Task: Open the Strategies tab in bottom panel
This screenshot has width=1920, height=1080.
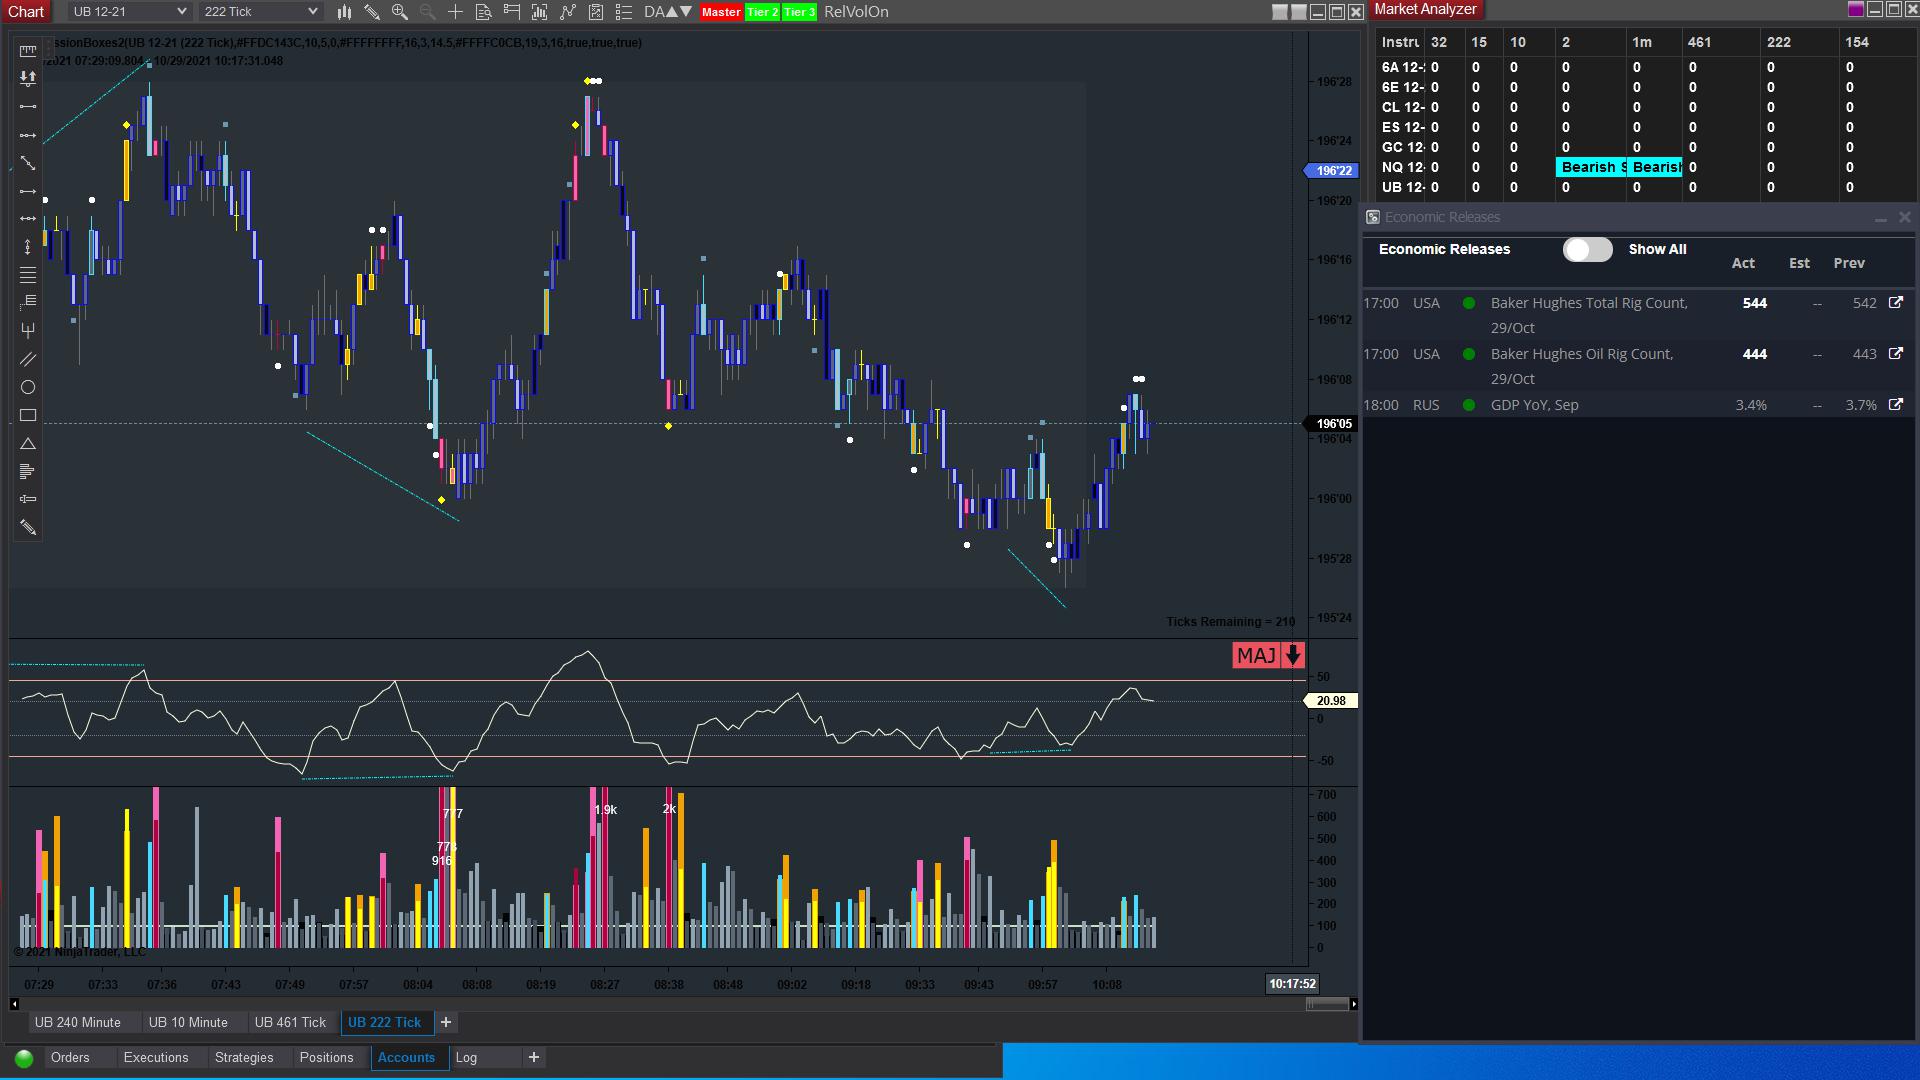Action: pyautogui.click(x=244, y=1057)
